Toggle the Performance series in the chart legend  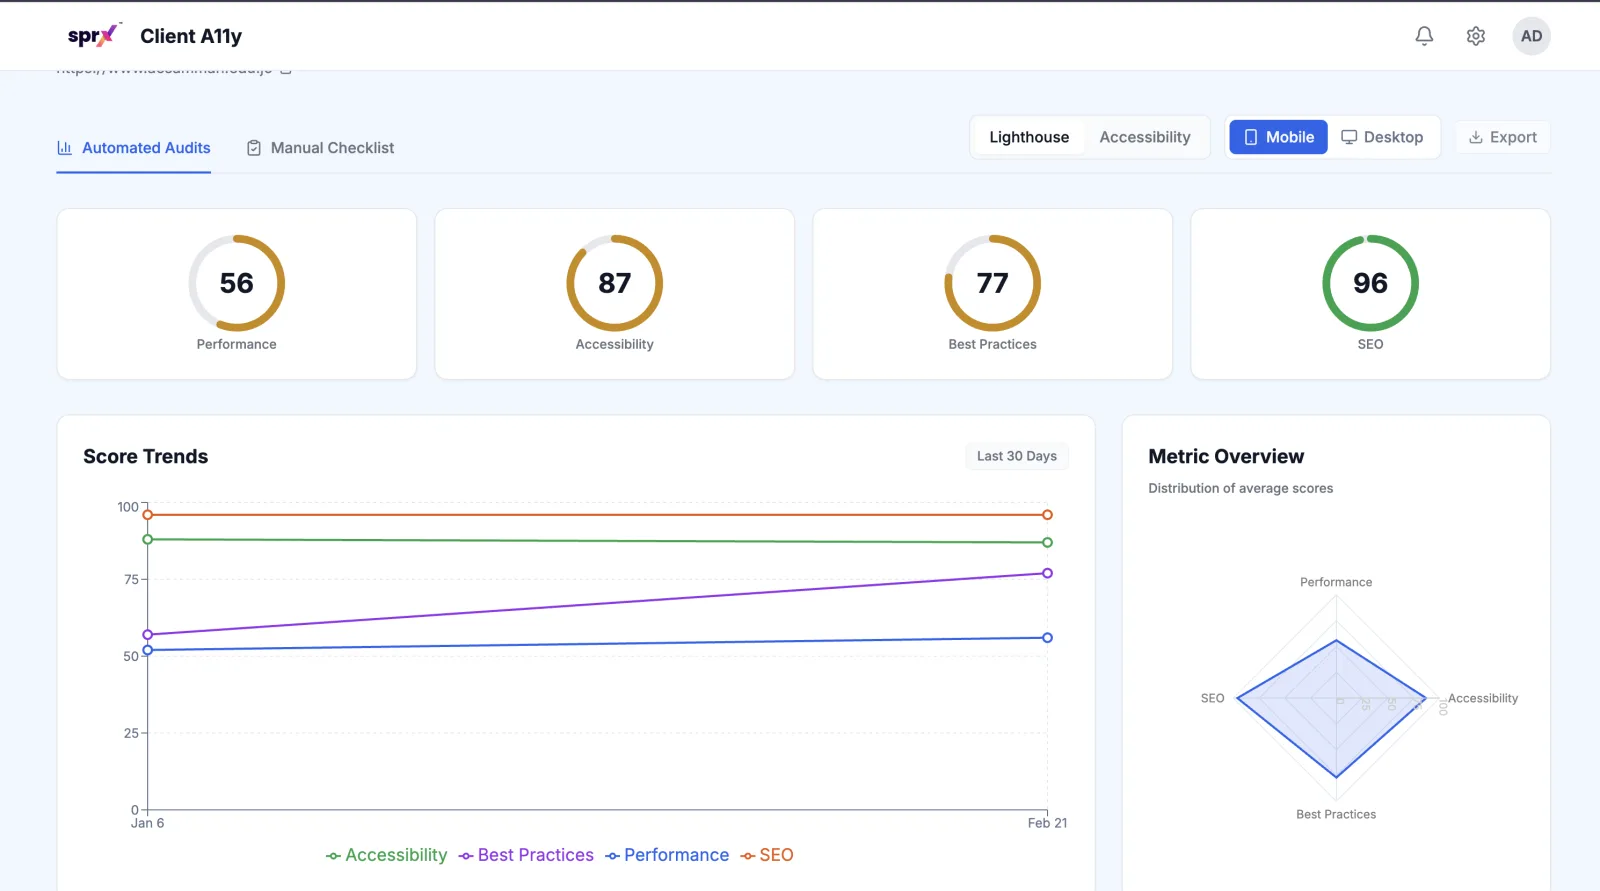point(667,855)
